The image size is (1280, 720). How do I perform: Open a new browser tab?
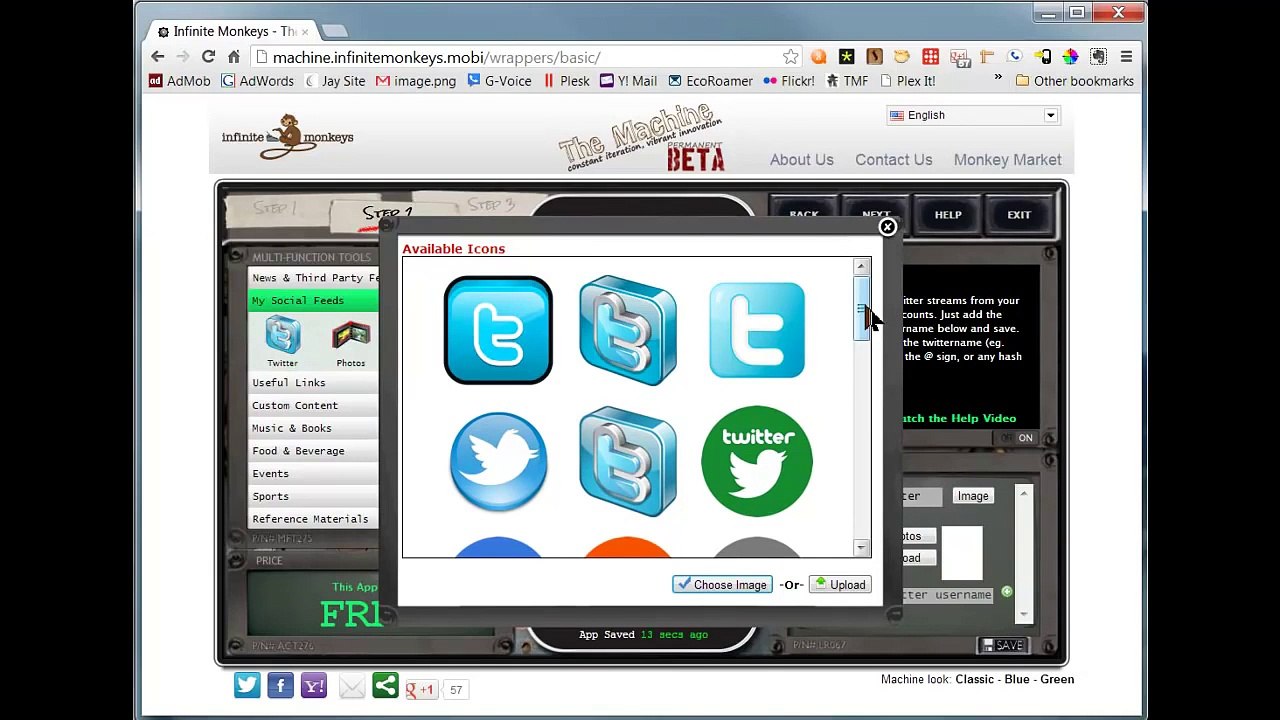click(334, 31)
